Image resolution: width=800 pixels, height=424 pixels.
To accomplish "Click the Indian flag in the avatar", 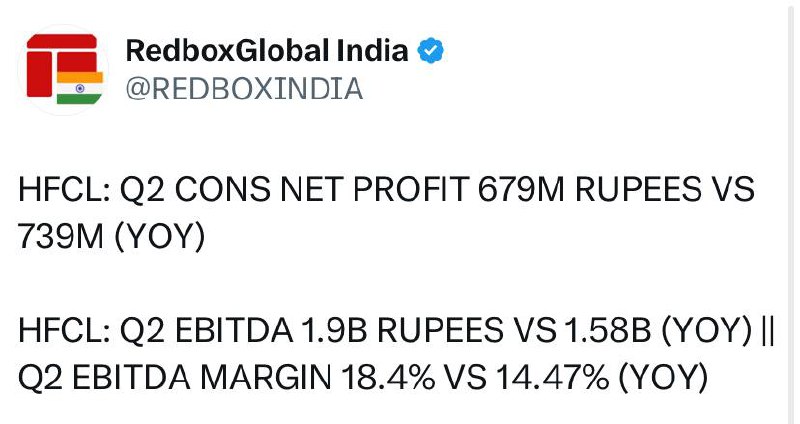I will (x=80, y=86).
